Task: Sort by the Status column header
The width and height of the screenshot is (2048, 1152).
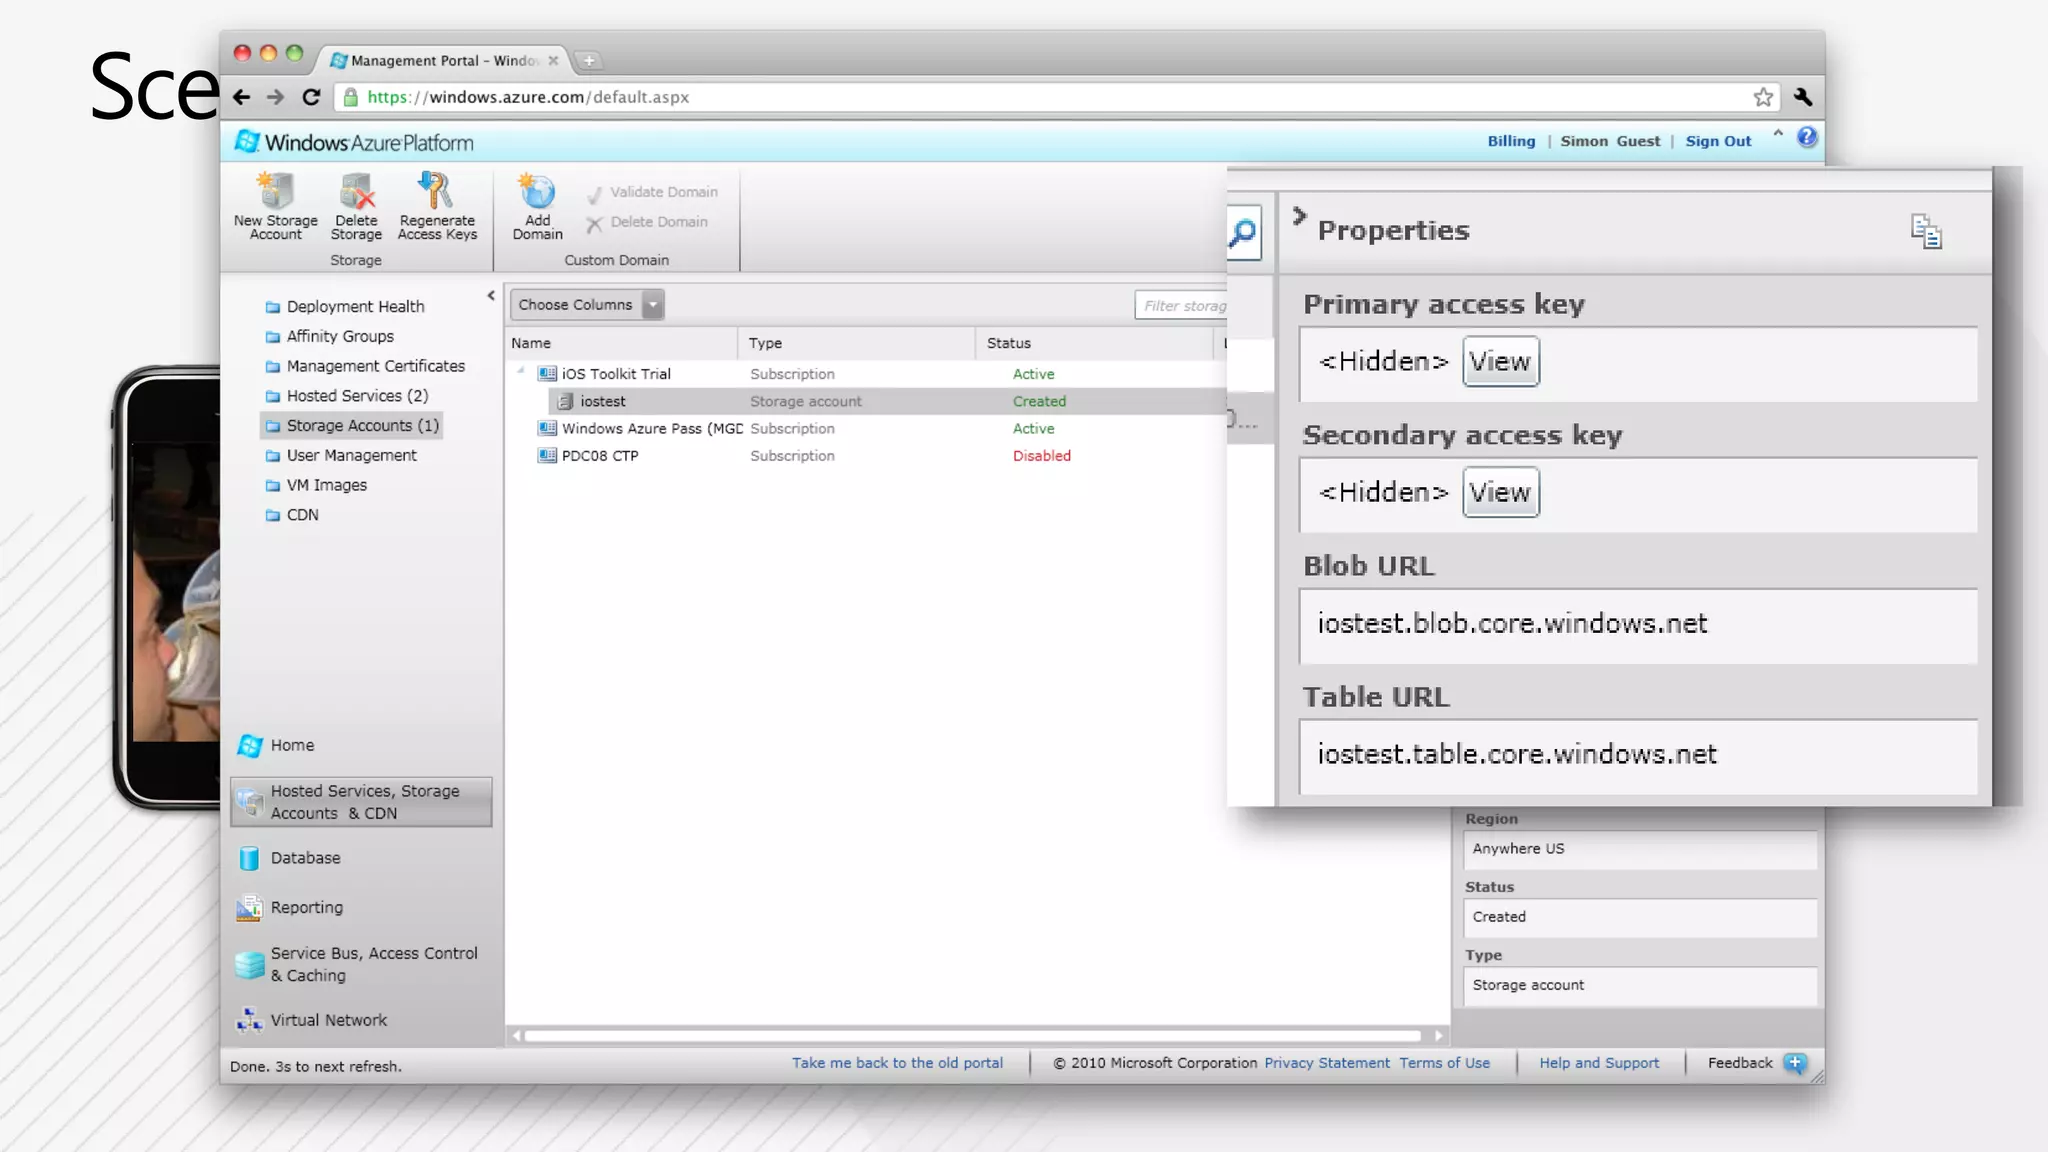Action: pos(1094,343)
